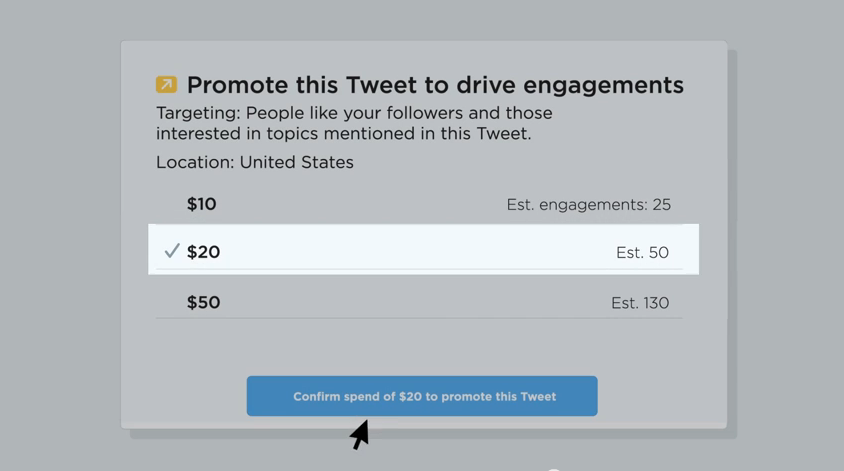Click the highlighted $20 row's empty middle area

[x=420, y=252]
